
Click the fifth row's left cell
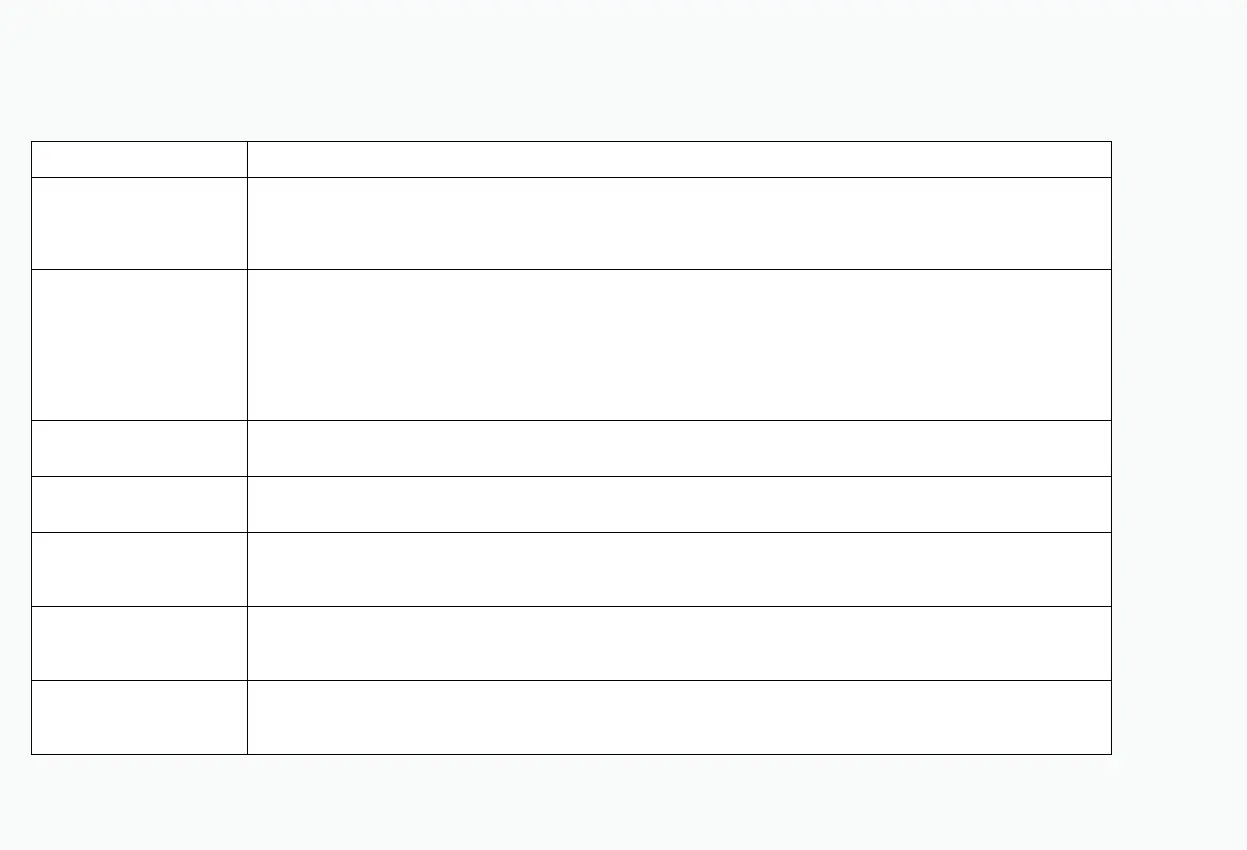coord(139,504)
